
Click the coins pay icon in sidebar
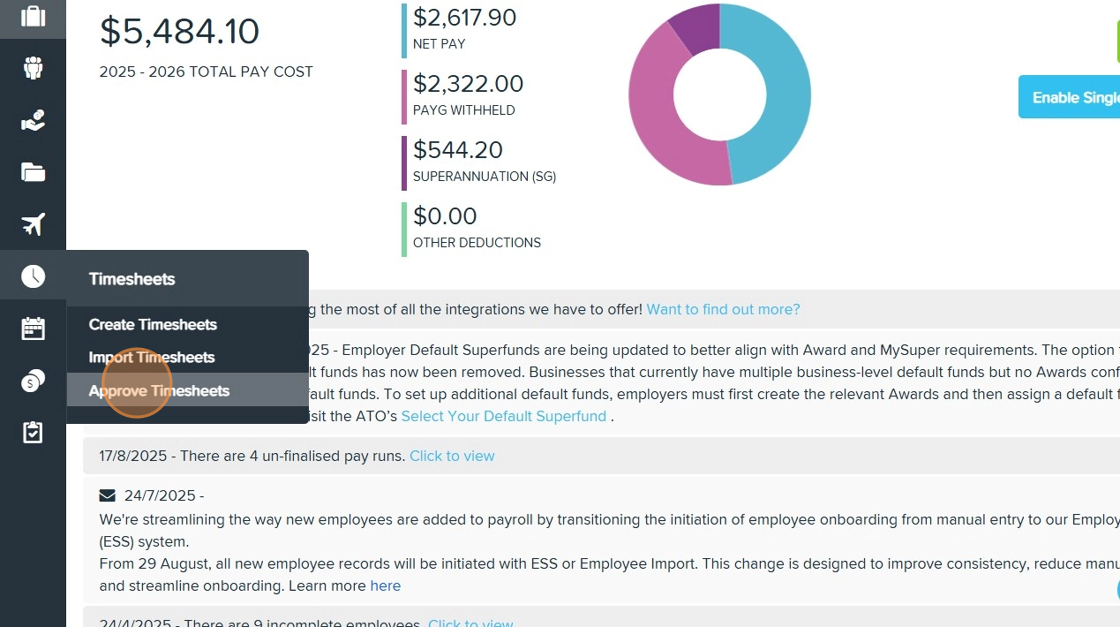pos(33,380)
